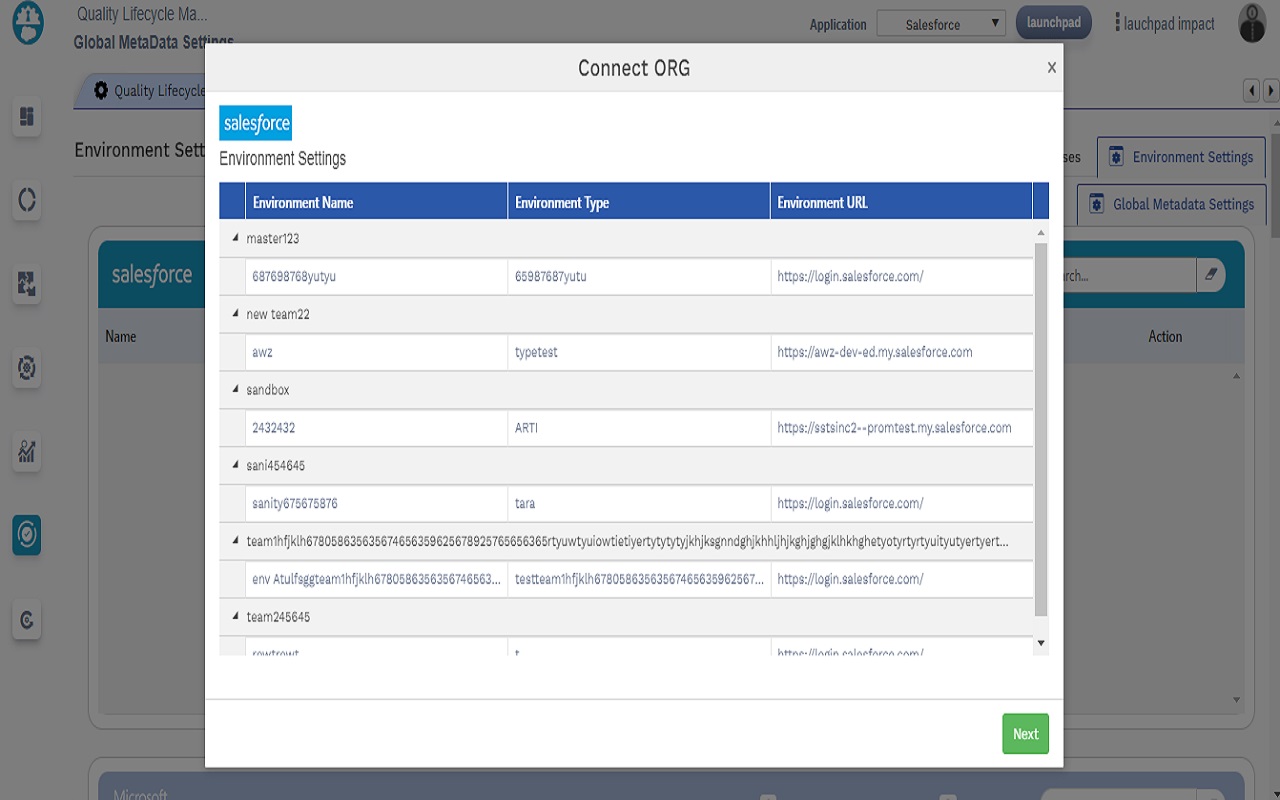Image resolution: width=1280 pixels, height=800 pixels.
Task: Click the testteam1hfjklh environment type cell
Action: [639, 579]
